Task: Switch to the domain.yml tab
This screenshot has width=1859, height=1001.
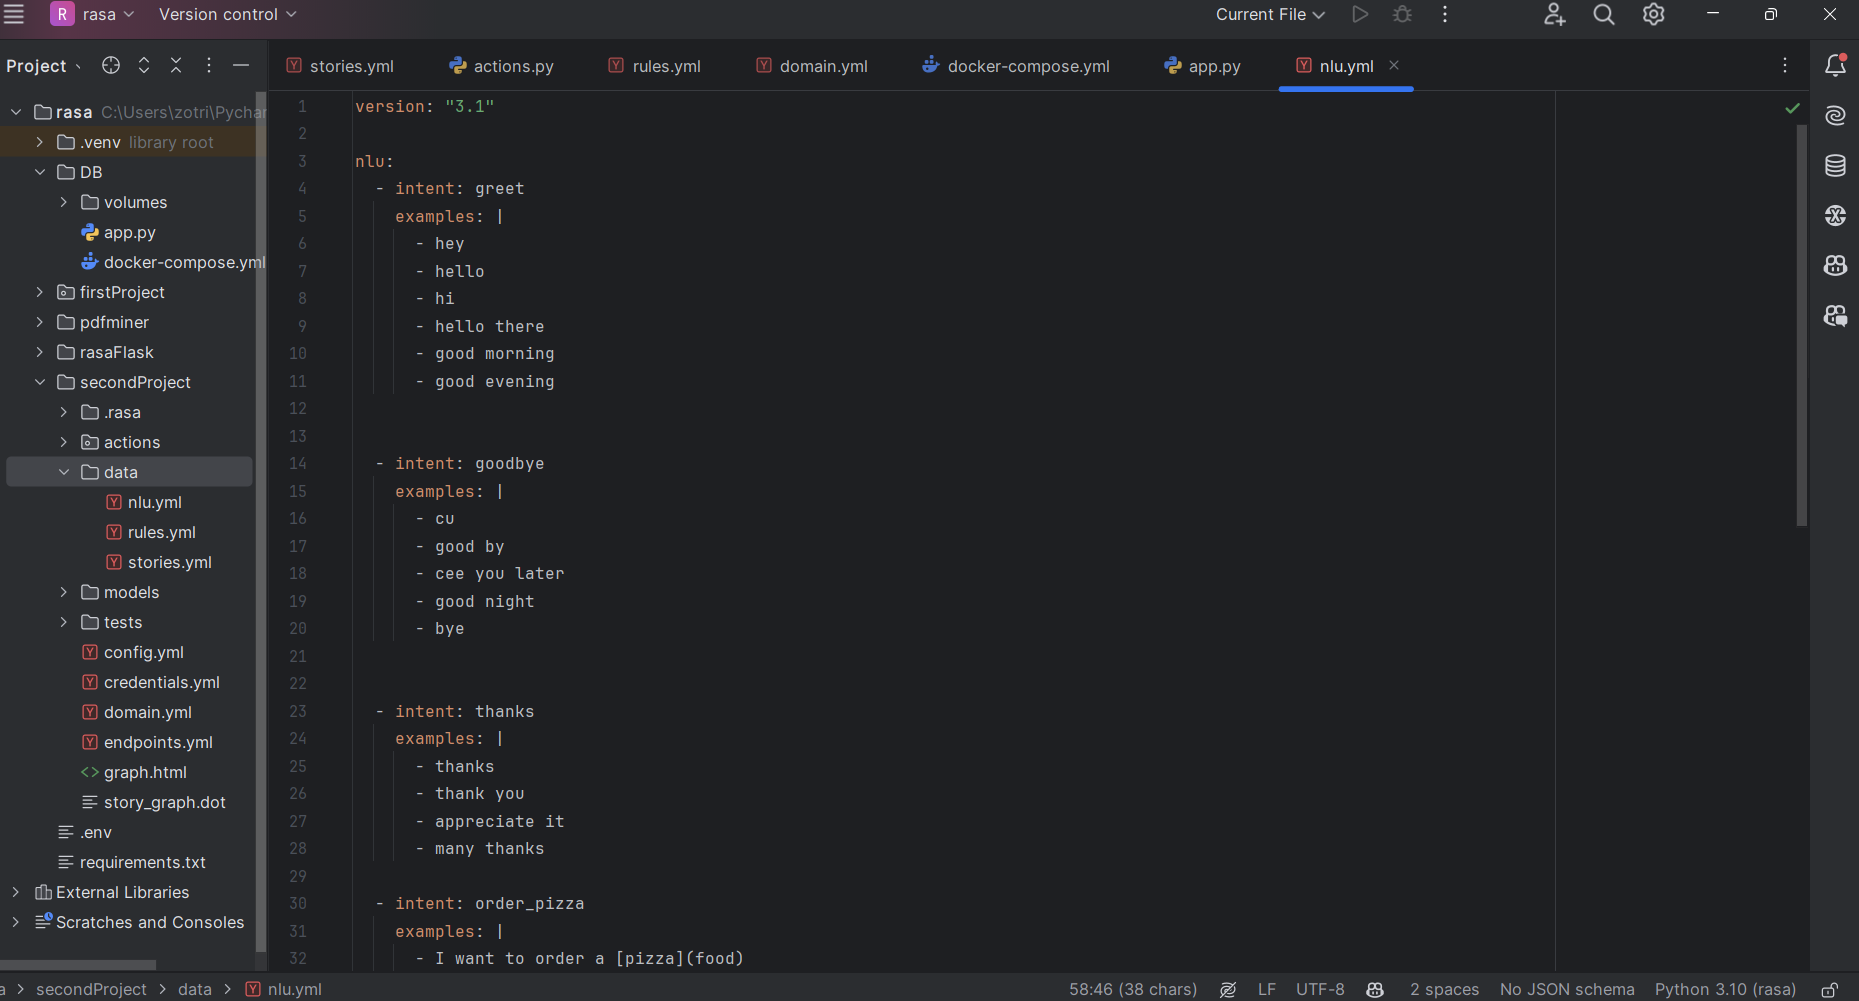Action: (x=812, y=66)
